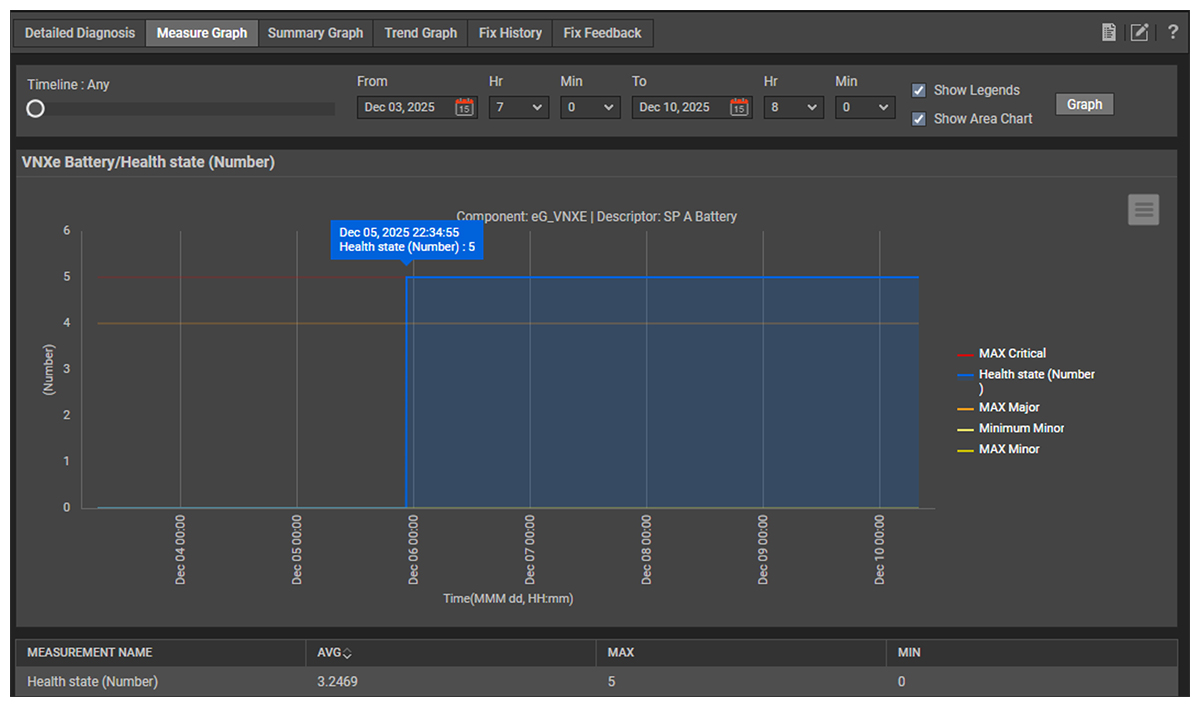1200x707 pixels.
Task: Click the To date input field
Action: (676, 107)
